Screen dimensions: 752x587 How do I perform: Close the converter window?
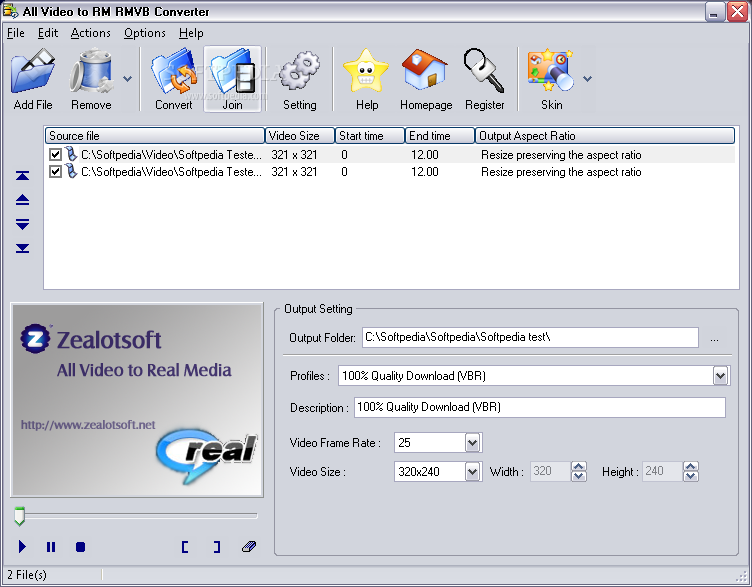[737, 12]
